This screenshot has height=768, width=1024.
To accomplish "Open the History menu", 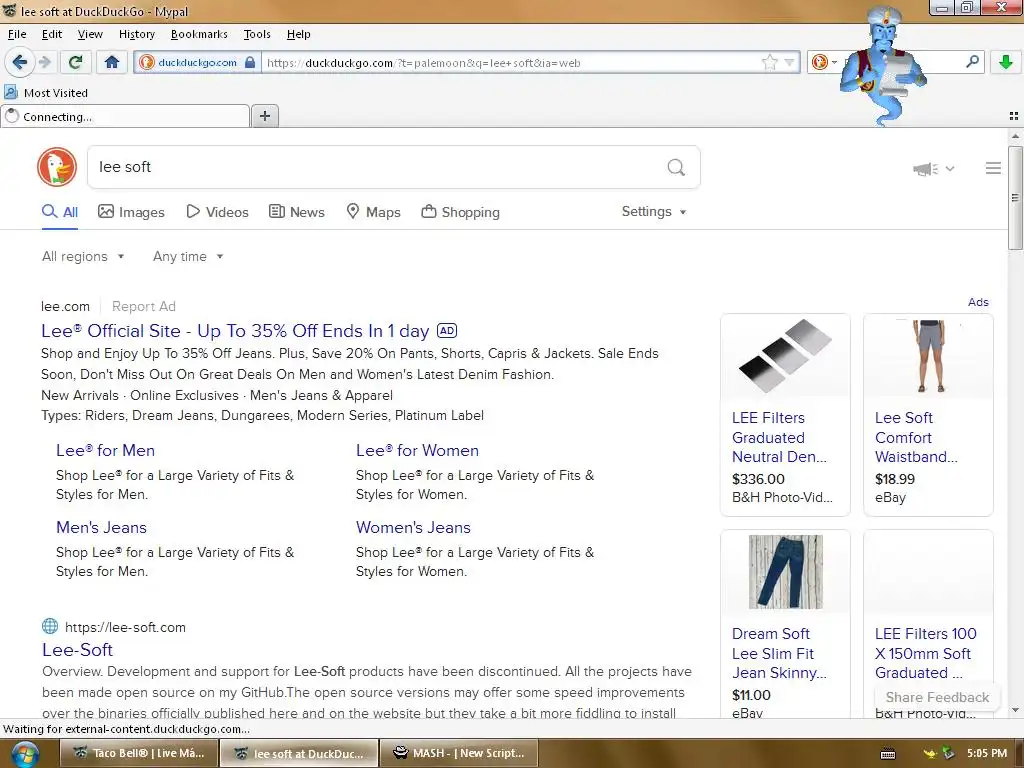I will (x=136, y=34).
